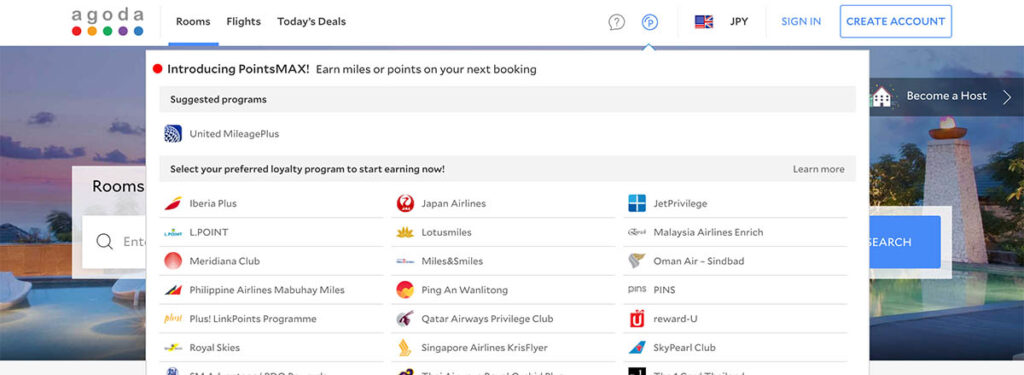Switch to the Rooms tab

coord(193,22)
